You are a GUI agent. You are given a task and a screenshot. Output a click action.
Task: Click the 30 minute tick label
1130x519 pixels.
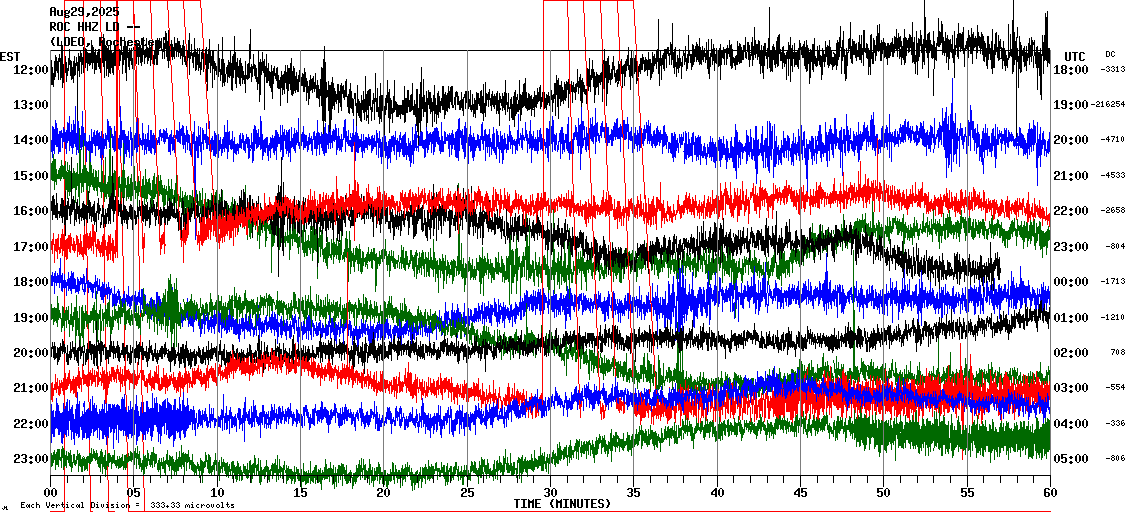(550, 493)
